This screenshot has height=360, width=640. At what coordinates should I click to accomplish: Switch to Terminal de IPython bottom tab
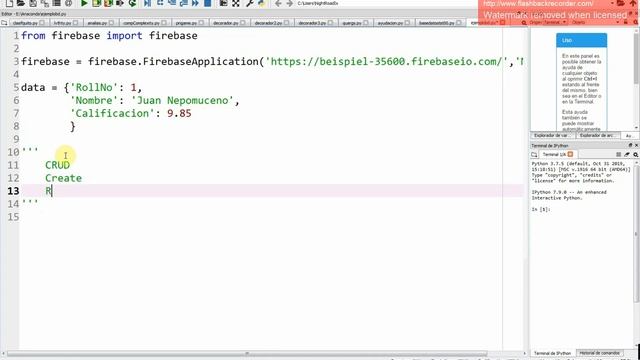pyautogui.click(x=552, y=353)
